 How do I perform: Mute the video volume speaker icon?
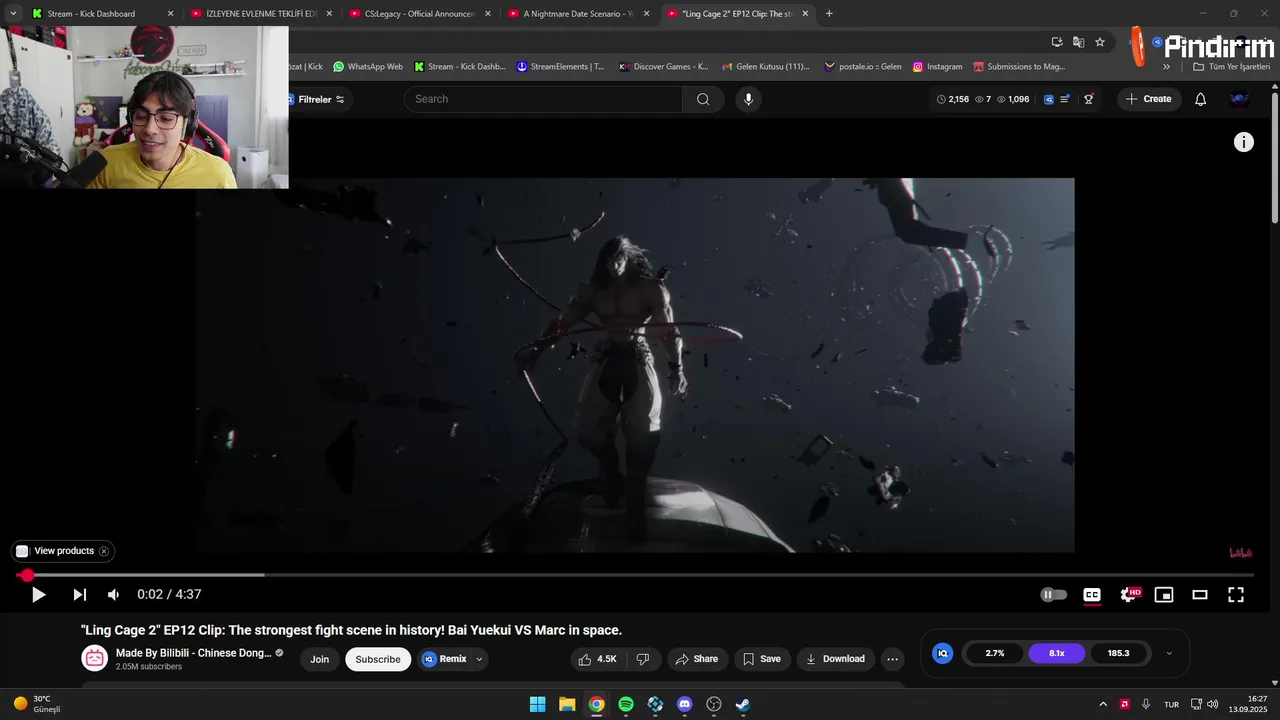[x=114, y=595]
